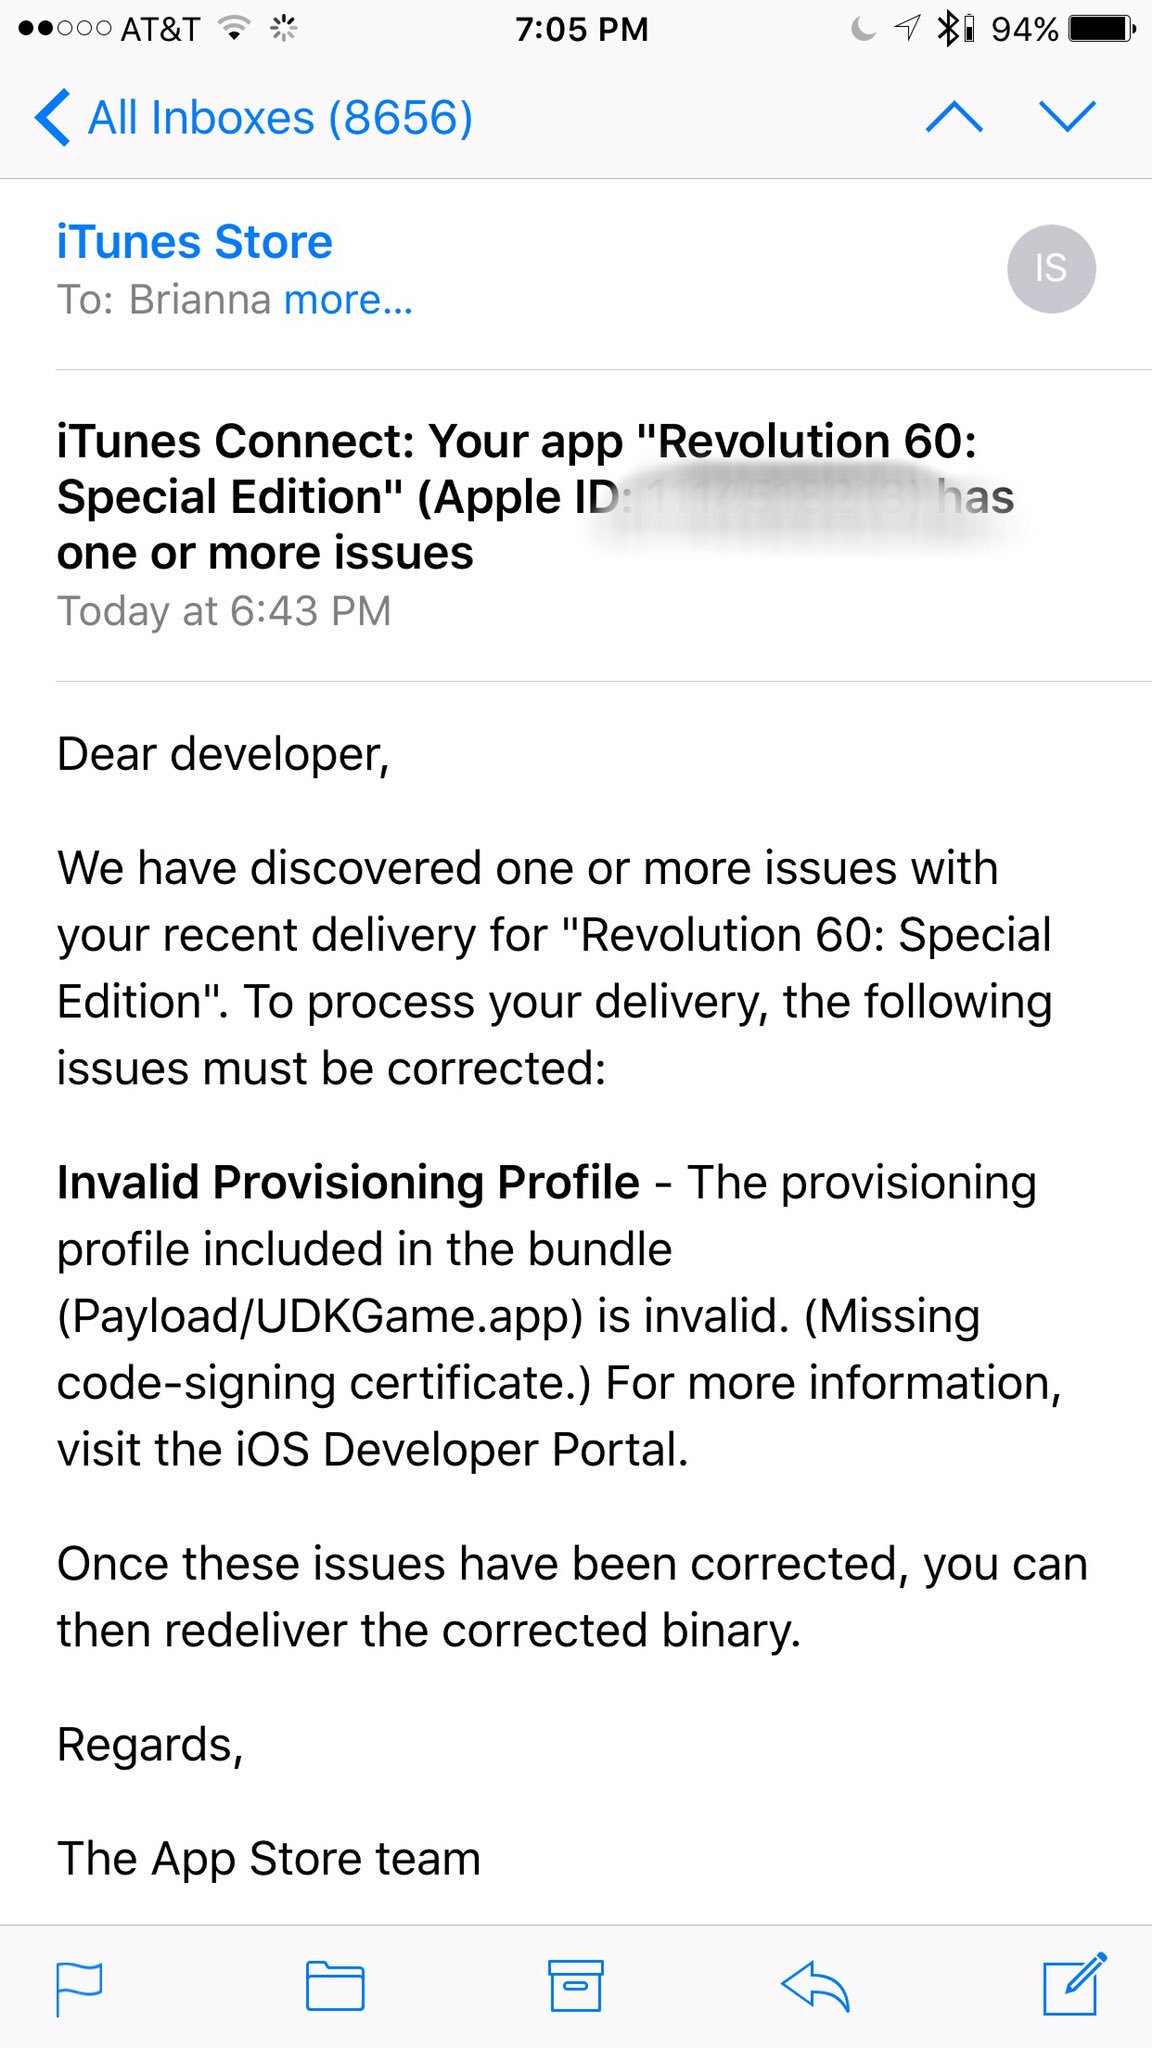Viewport: 1152px width, 2048px height.
Task: Tap the reply arrow icon
Action: (815, 1986)
